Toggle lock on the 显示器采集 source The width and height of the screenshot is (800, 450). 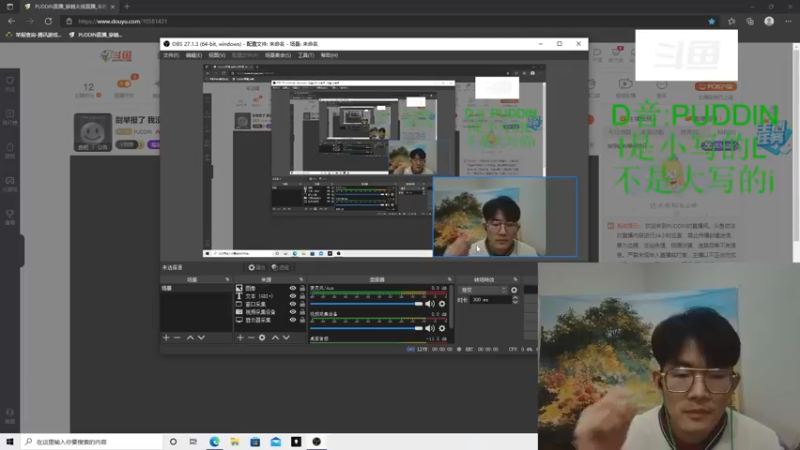302,320
